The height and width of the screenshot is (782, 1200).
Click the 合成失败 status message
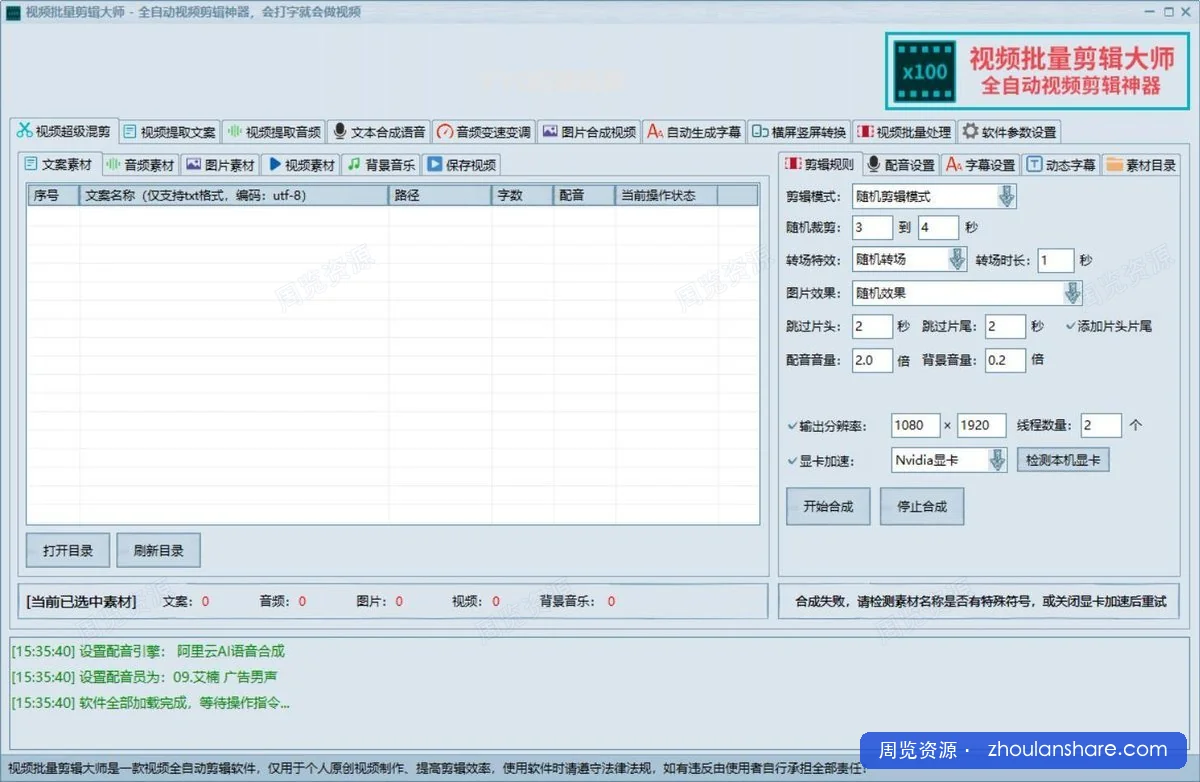980,602
